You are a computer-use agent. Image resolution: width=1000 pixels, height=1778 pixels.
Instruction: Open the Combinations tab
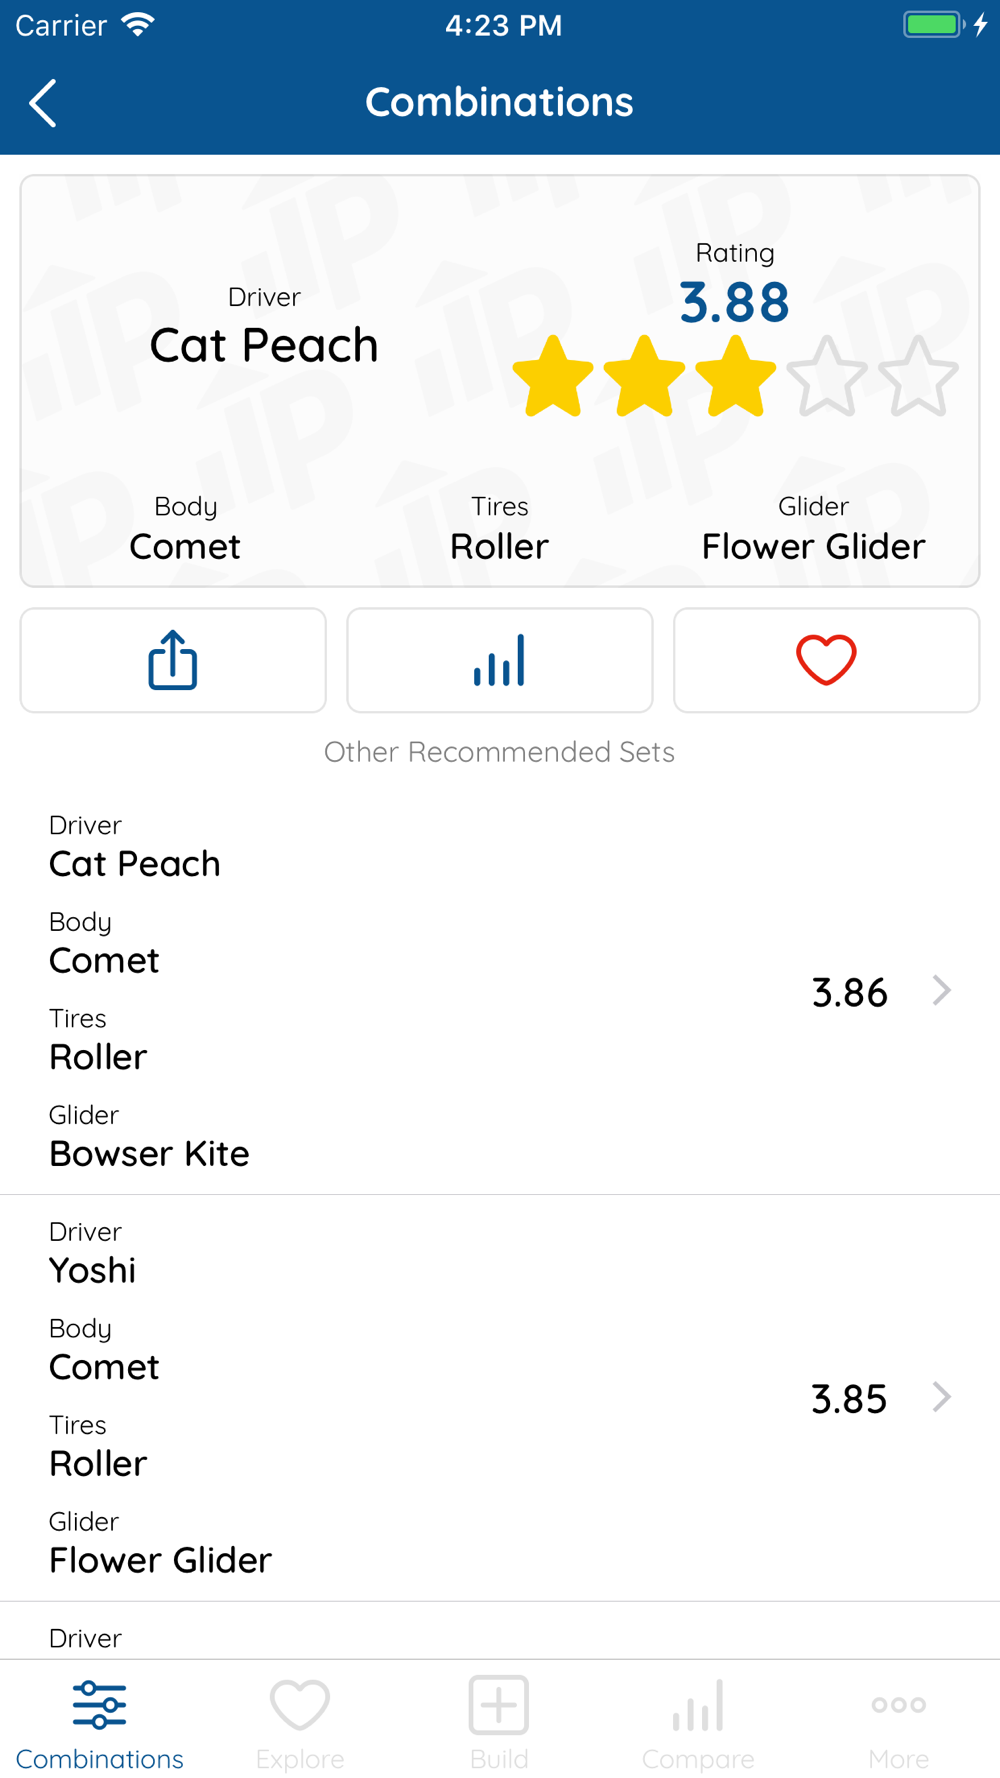pos(100,1724)
